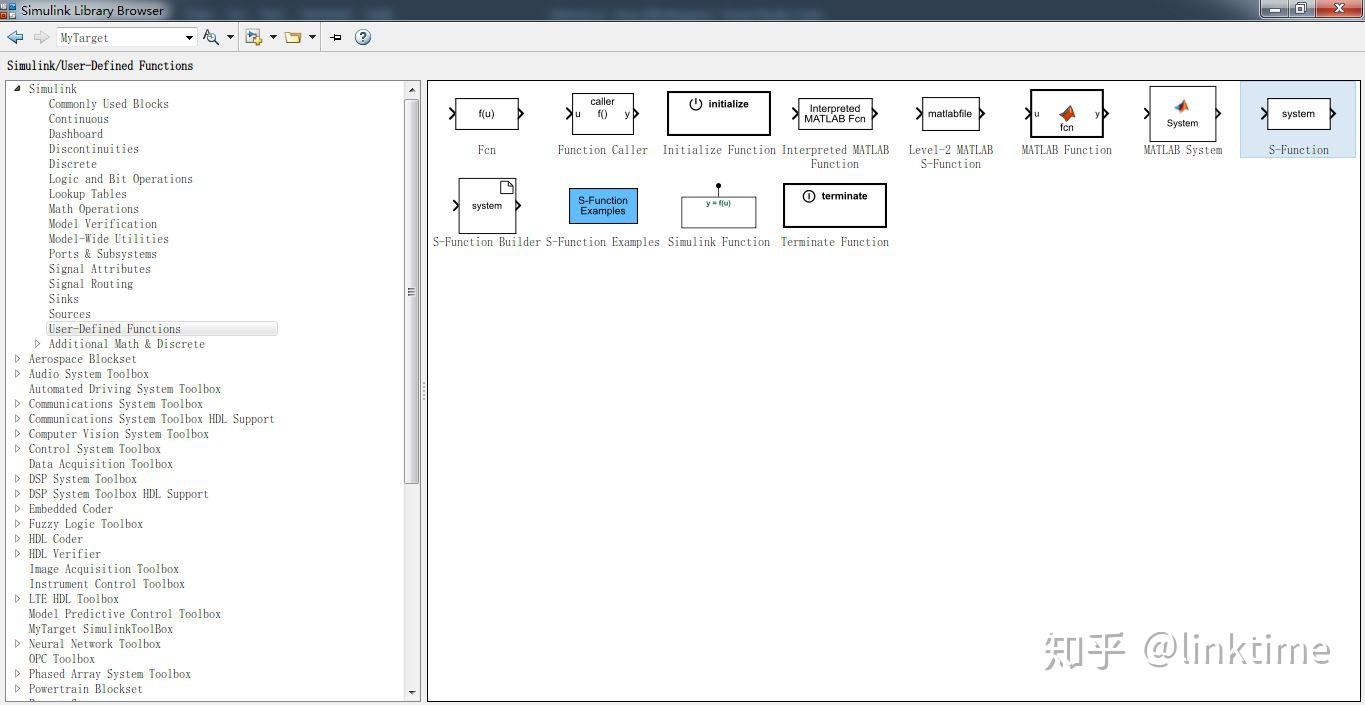This screenshot has height=705, width=1365.
Task: Open the S-Function Examples block
Action: tap(602, 205)
